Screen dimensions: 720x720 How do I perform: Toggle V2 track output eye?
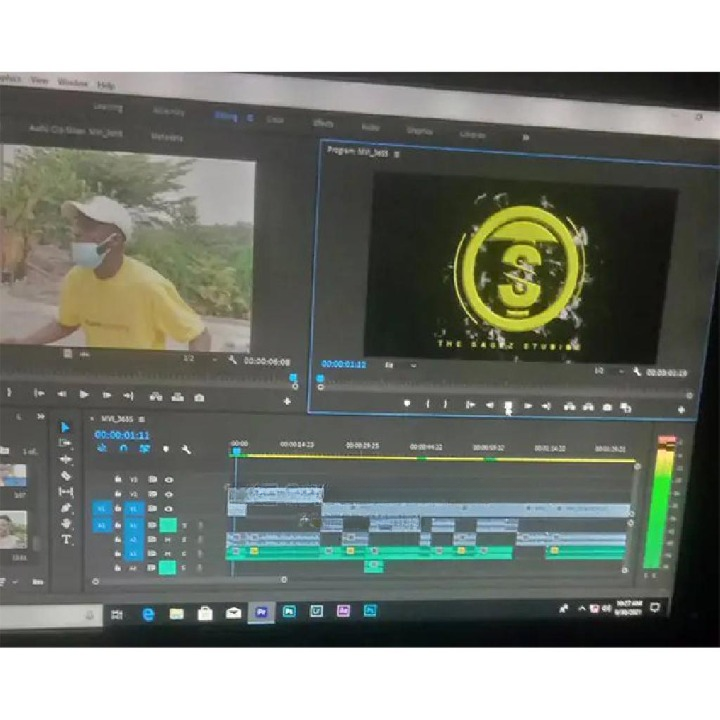click(169, 495)
